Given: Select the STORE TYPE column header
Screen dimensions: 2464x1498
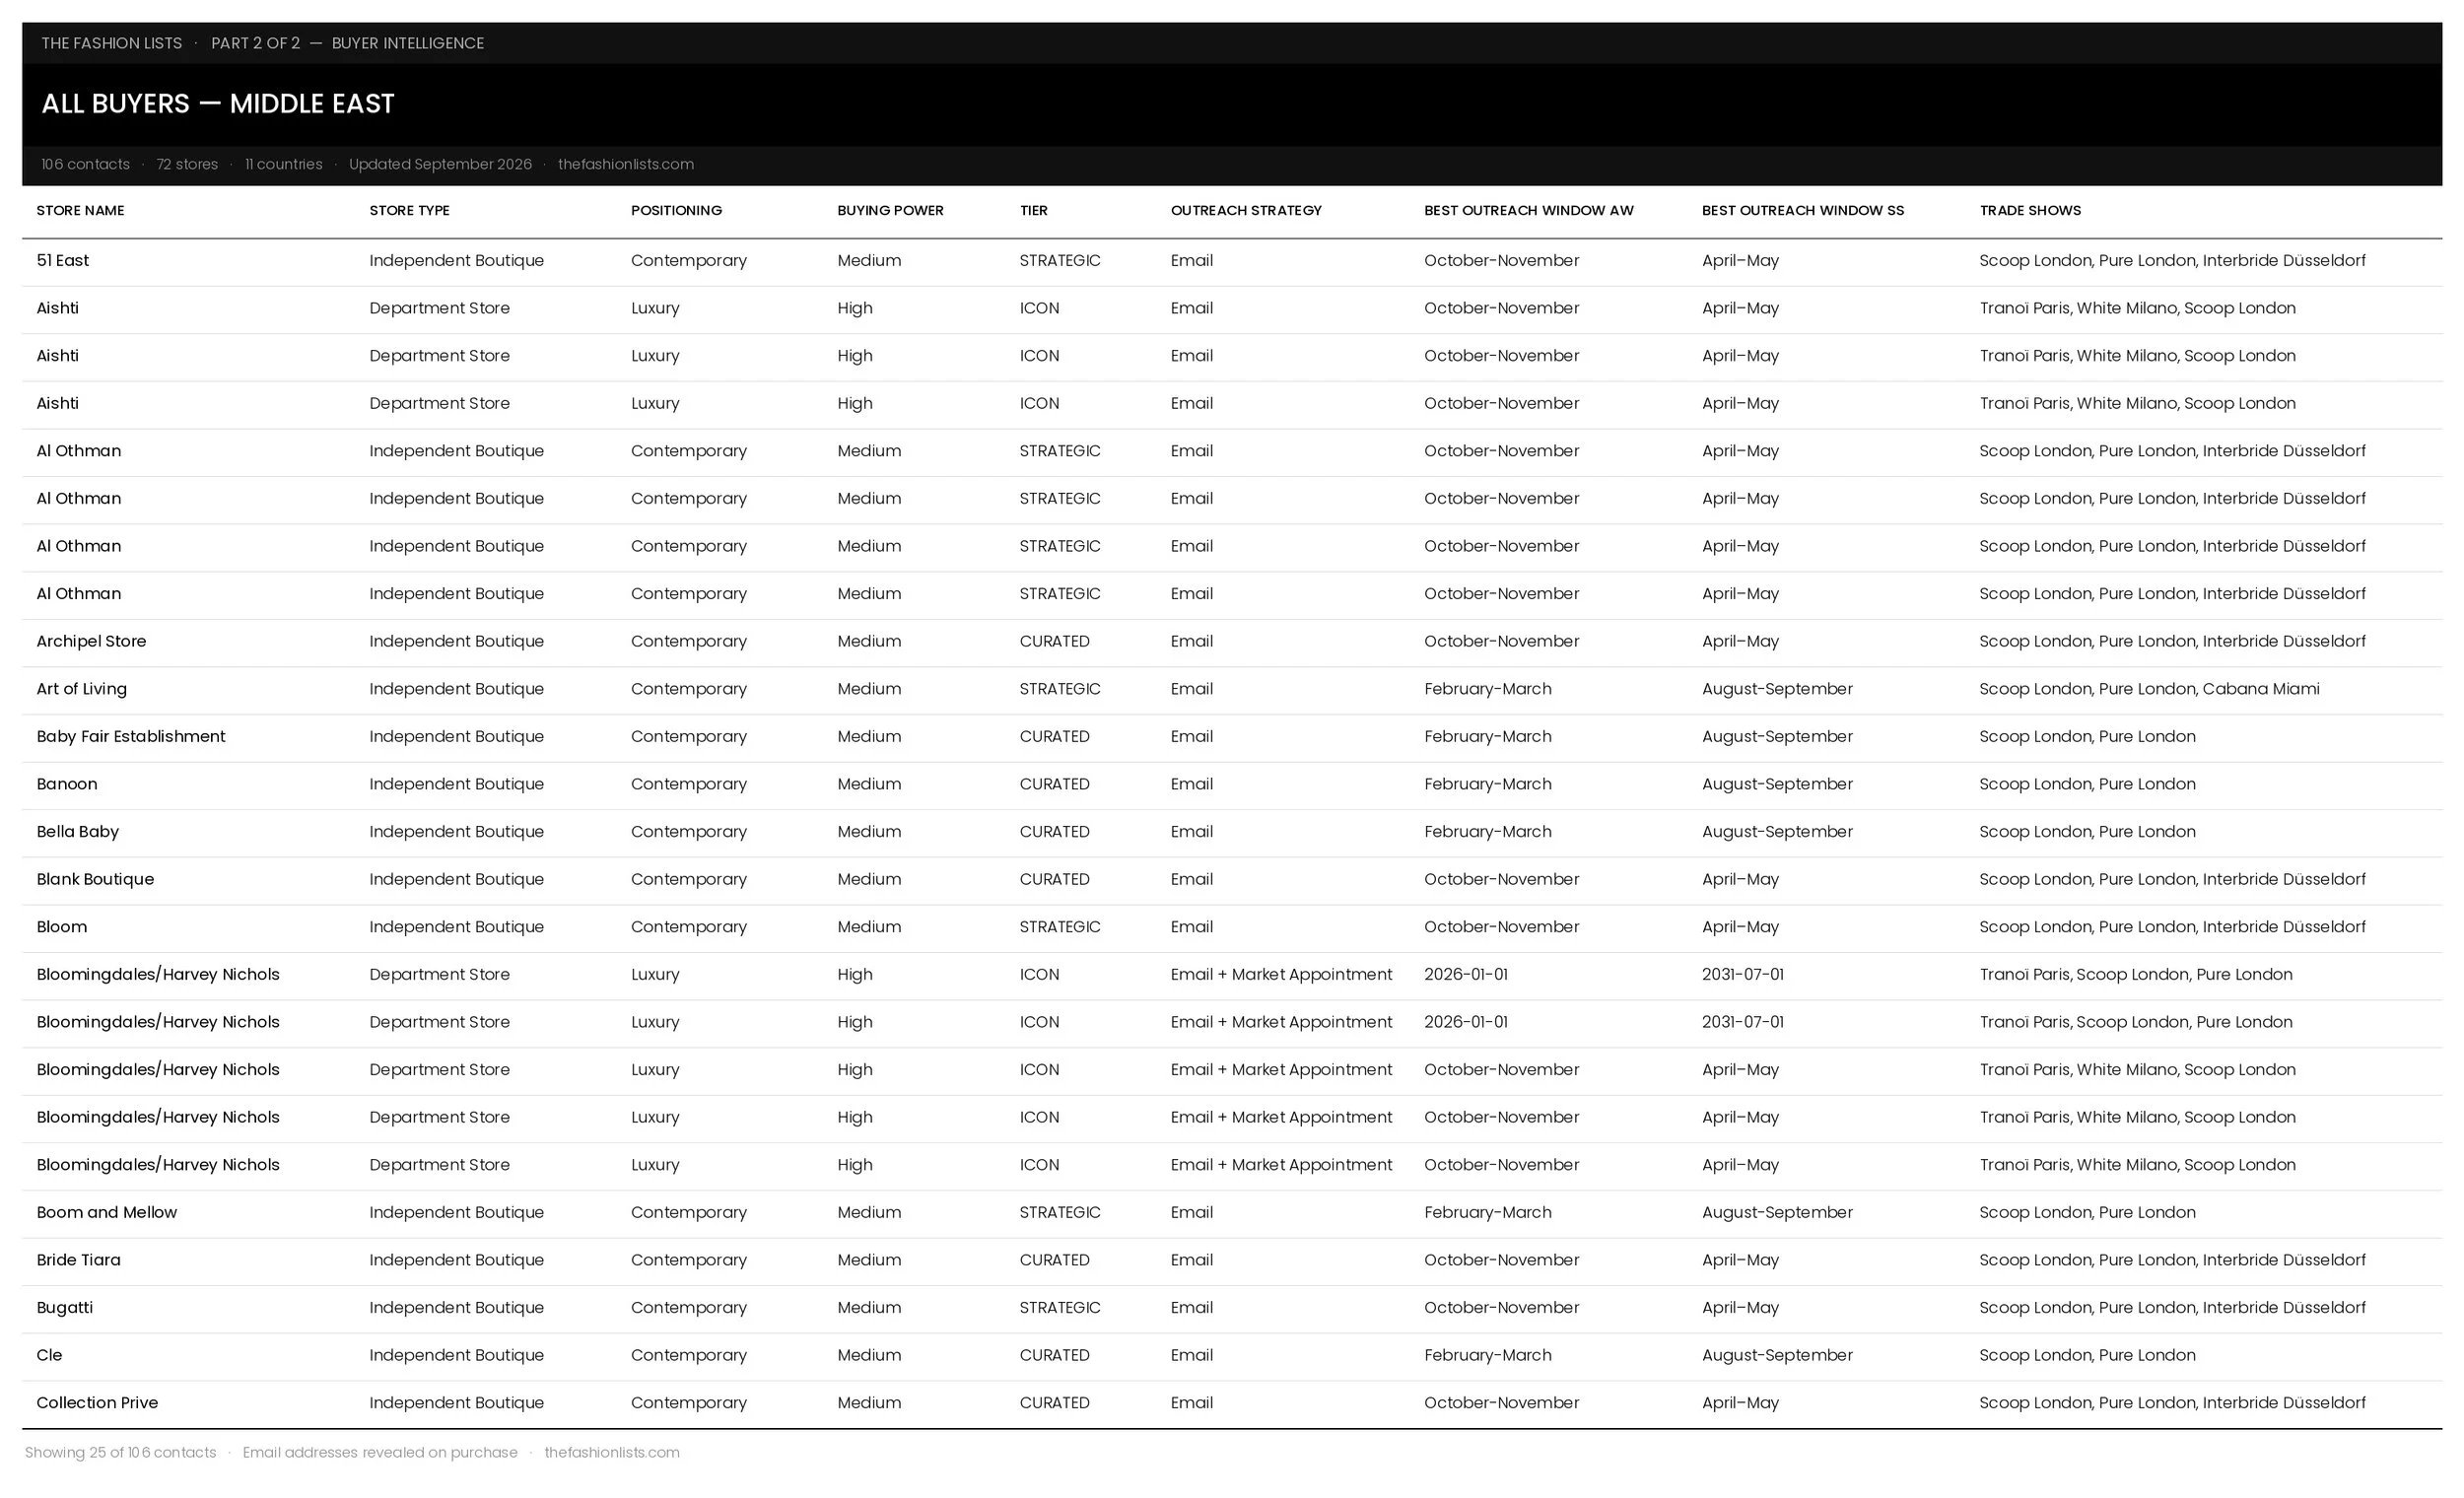Looking at the screenshot, I should tap(409, 210).
